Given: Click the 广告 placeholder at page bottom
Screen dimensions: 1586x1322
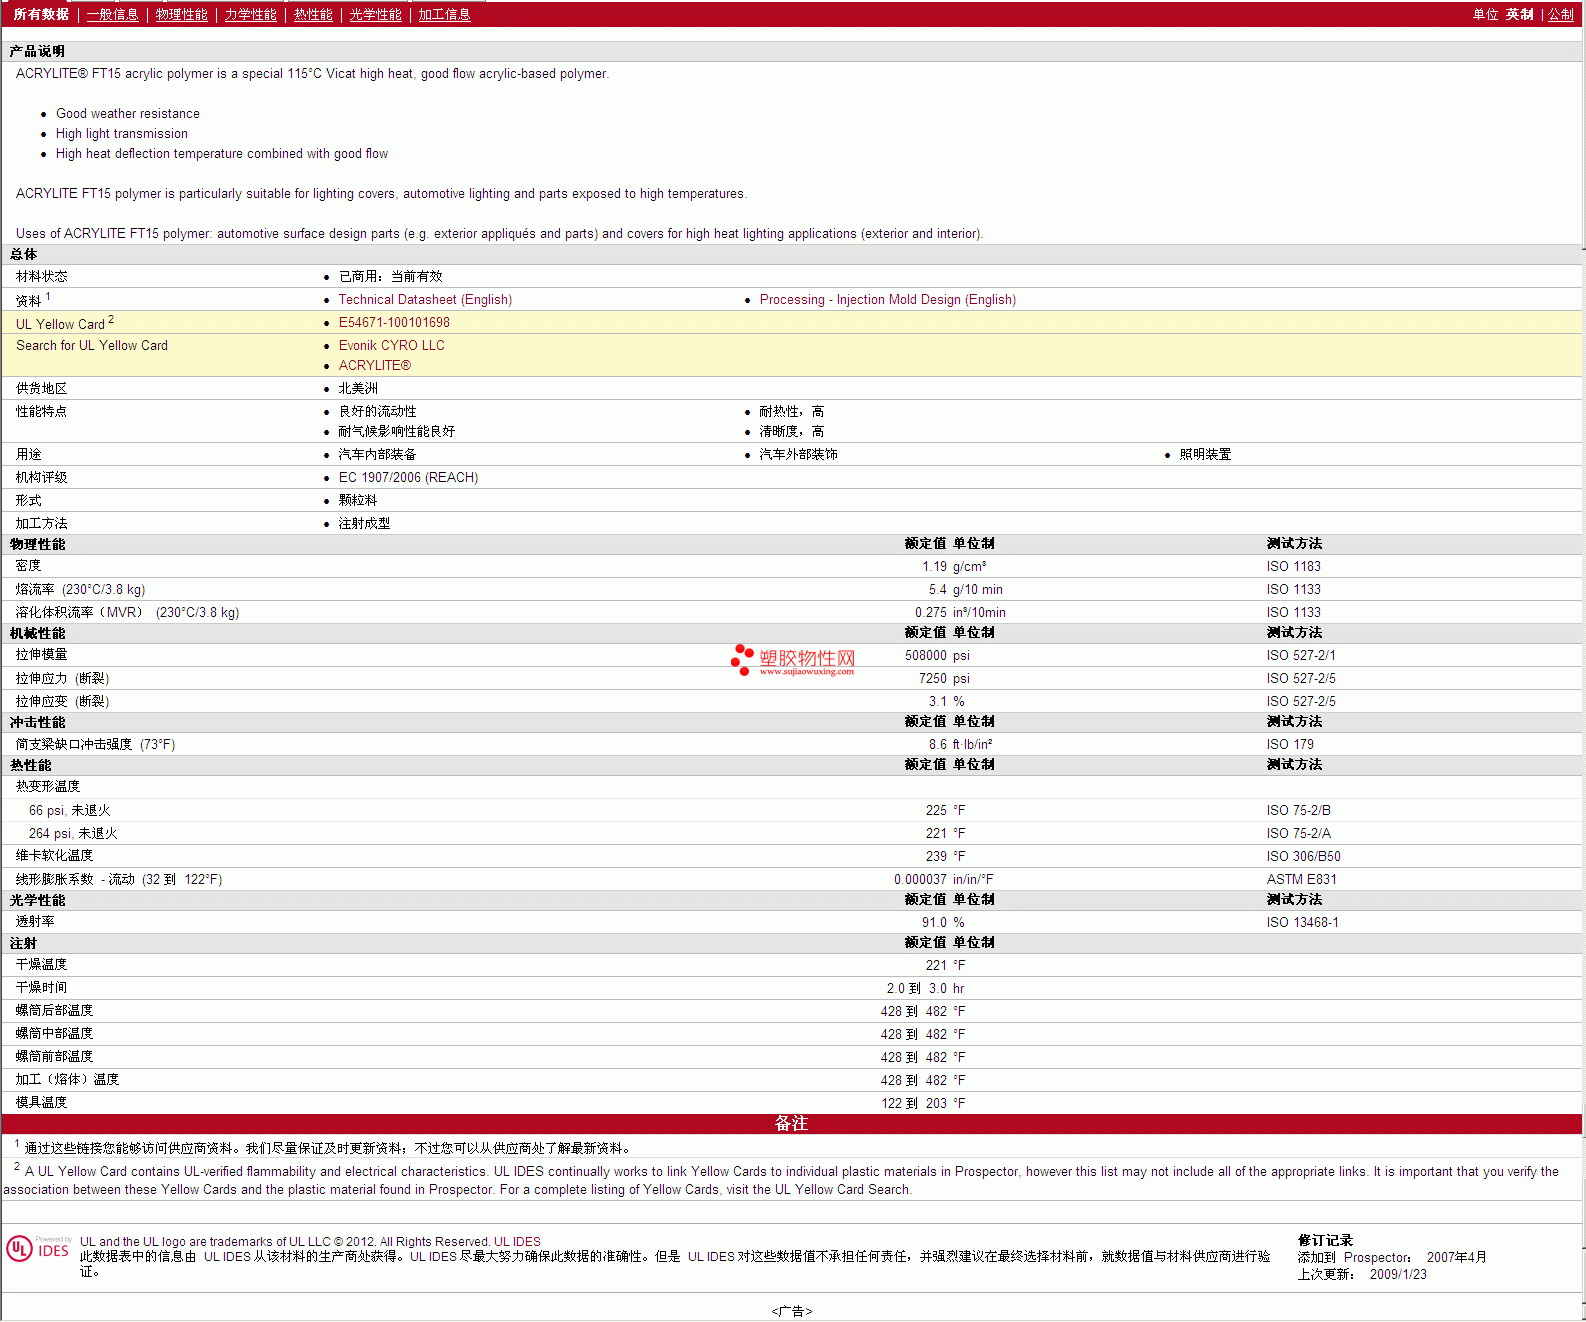Looking at the screenshot, I should click(792, 1311).
